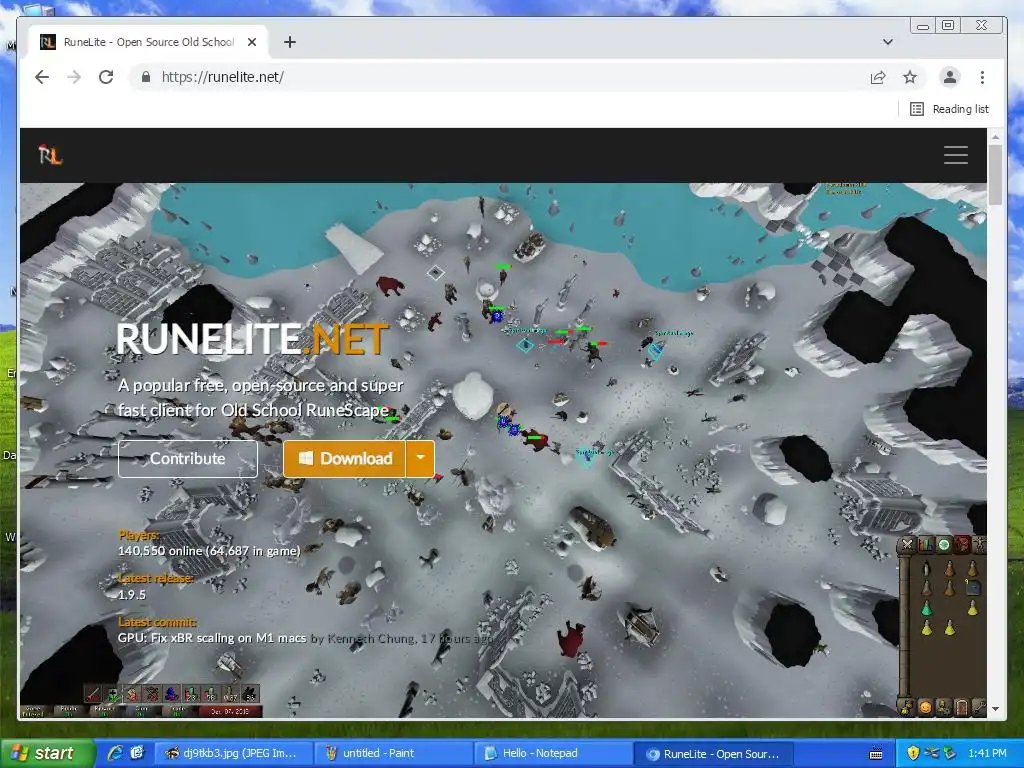Switch to untitled - Paint on taskbar

(393, 753)
